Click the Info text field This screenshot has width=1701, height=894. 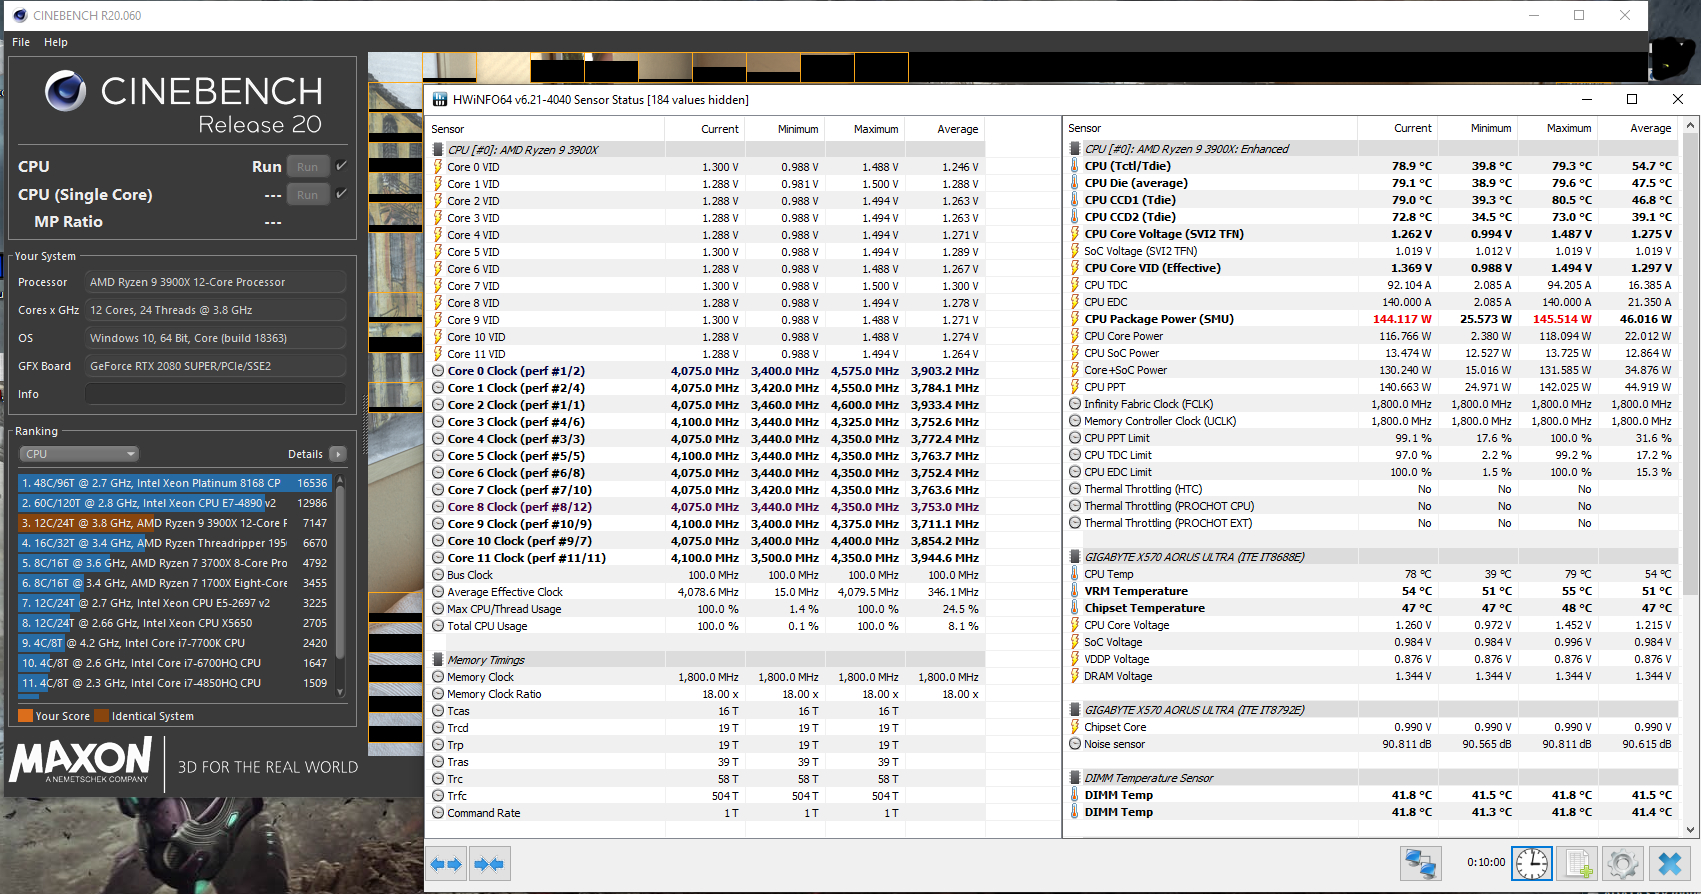coord(215,394)
